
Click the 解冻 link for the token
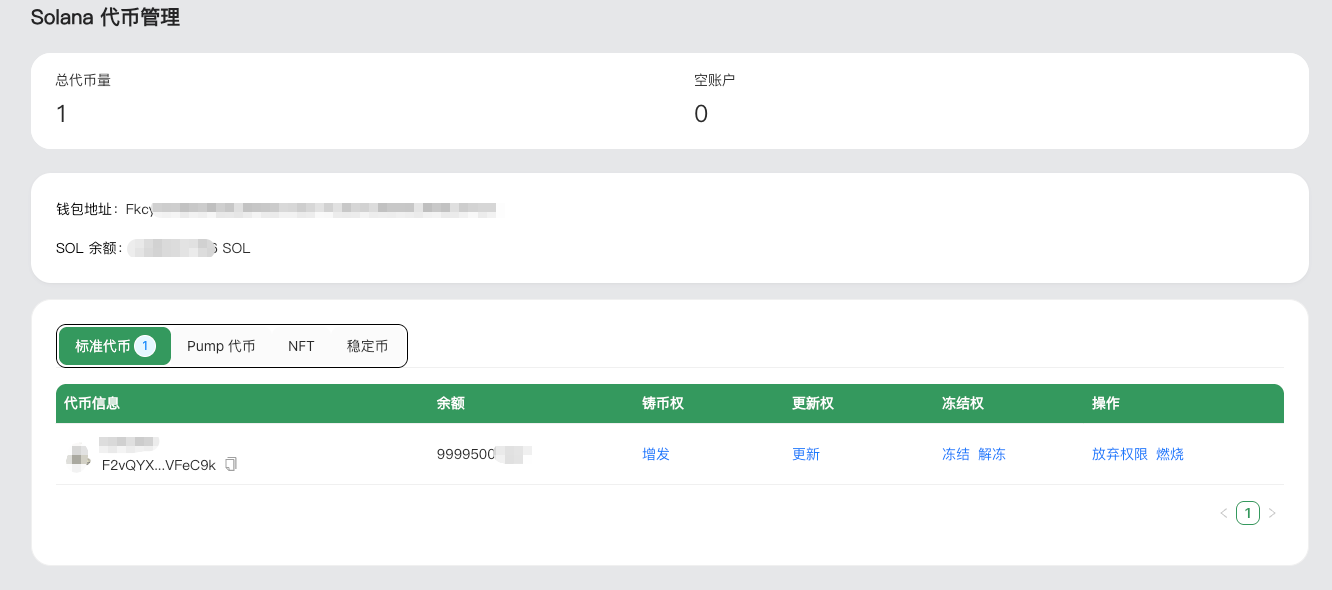pos(992,454)
